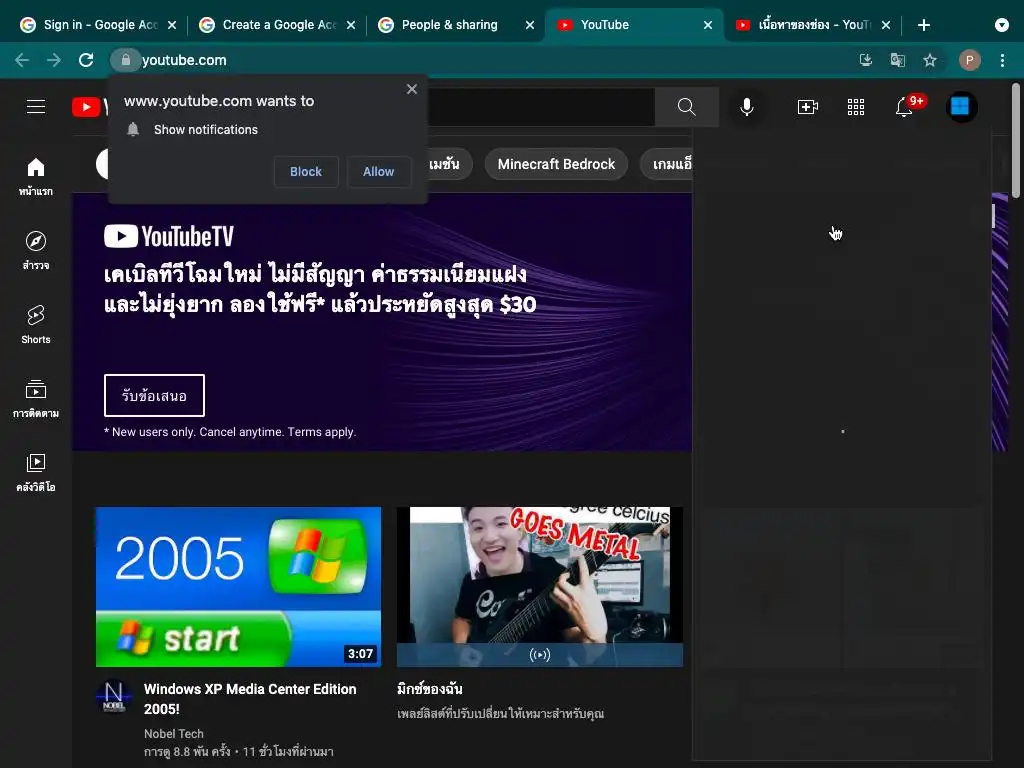Image resolution: width=1024 pixels, height=768 pixels.
Task: Block YouTube notifications
Action: point(306,171)
